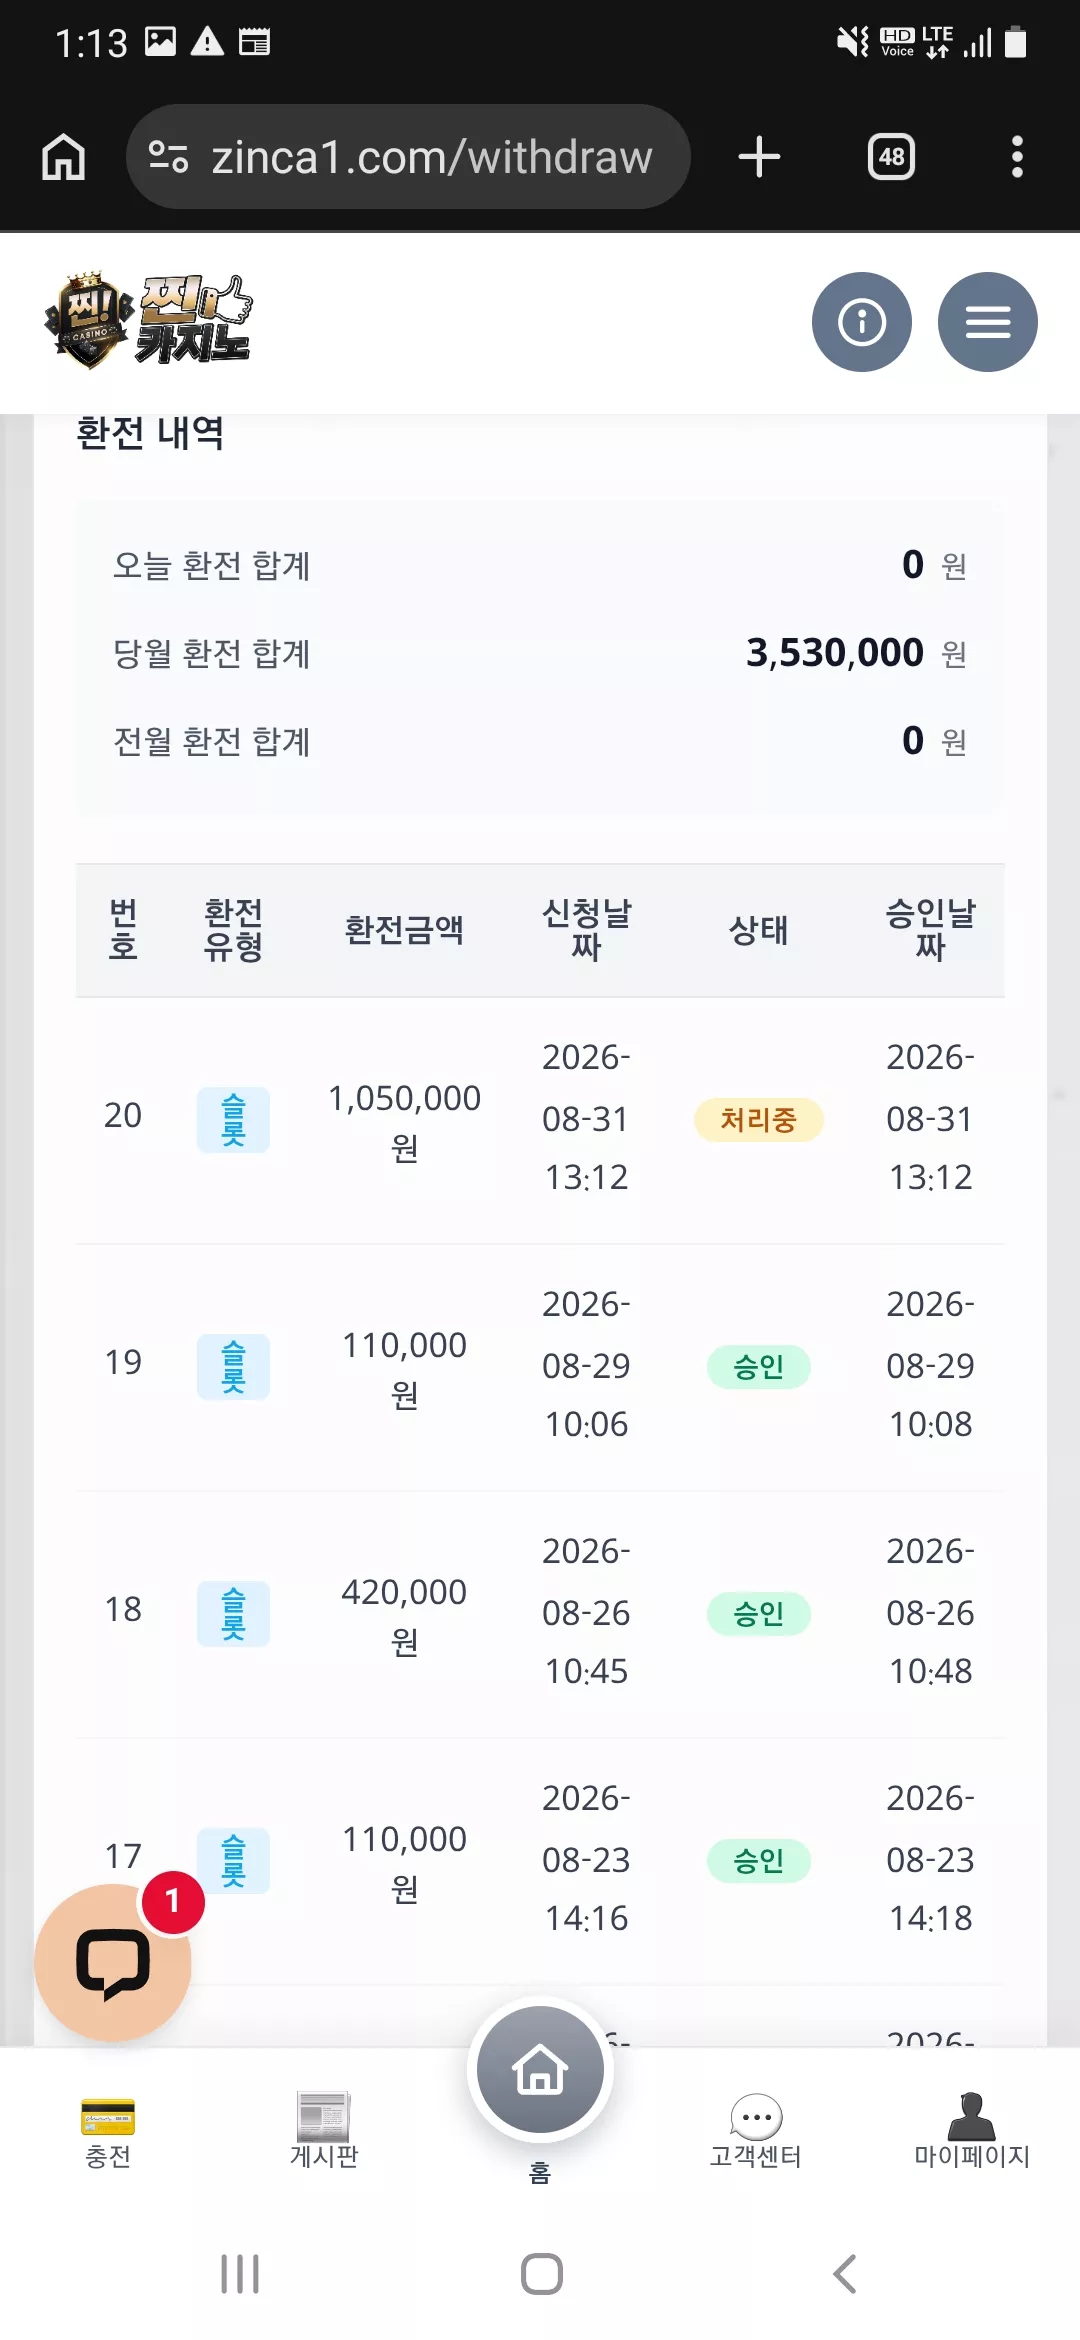Viewport: 1080px width, 2340px height.
Task: Select the 슬롯 type tag on row 18
Action: 233,1613
